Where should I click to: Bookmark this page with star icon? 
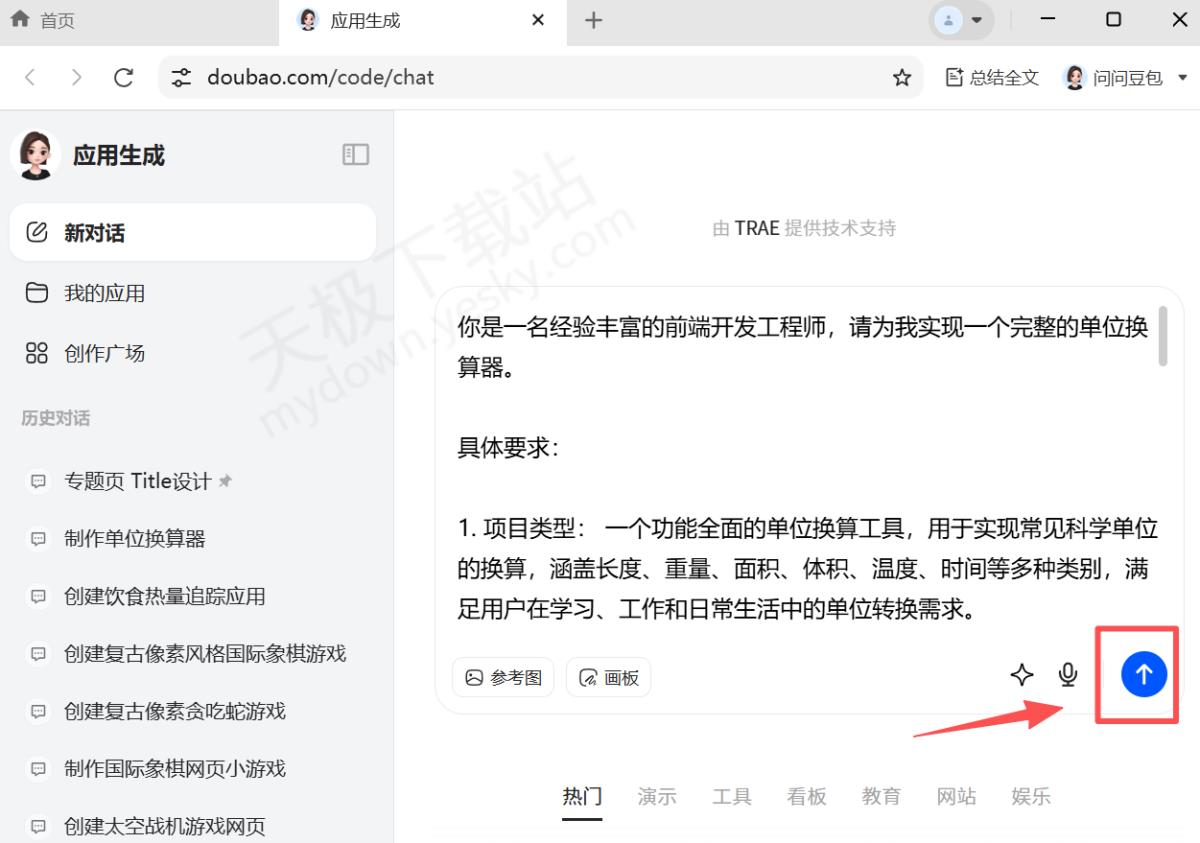(x=901, y=78)
